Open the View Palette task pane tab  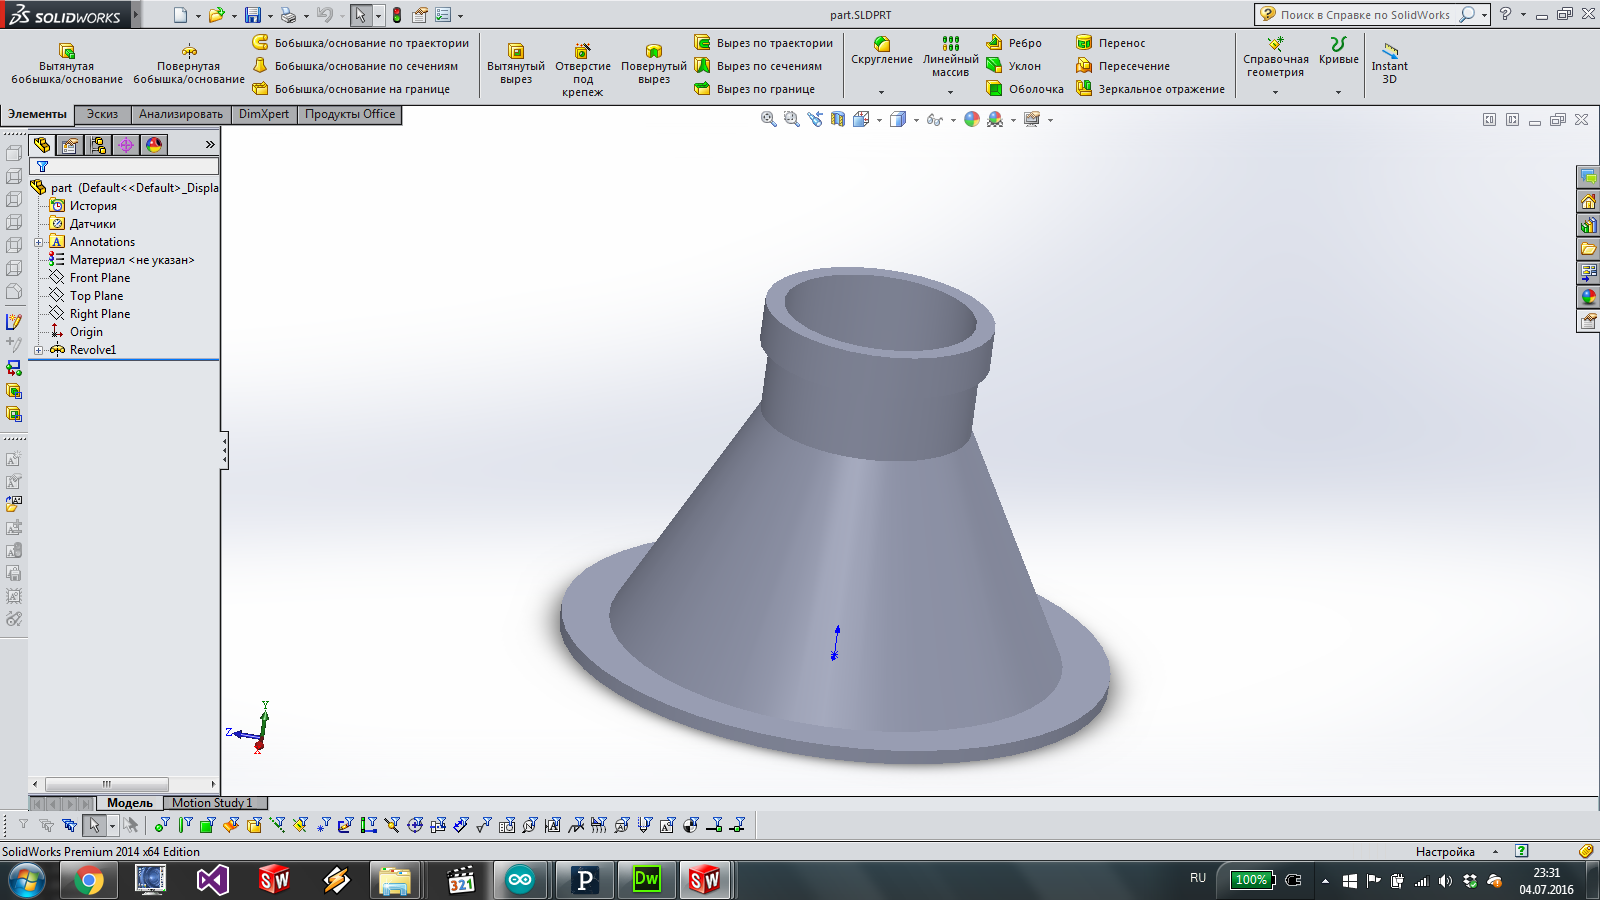1588,273
